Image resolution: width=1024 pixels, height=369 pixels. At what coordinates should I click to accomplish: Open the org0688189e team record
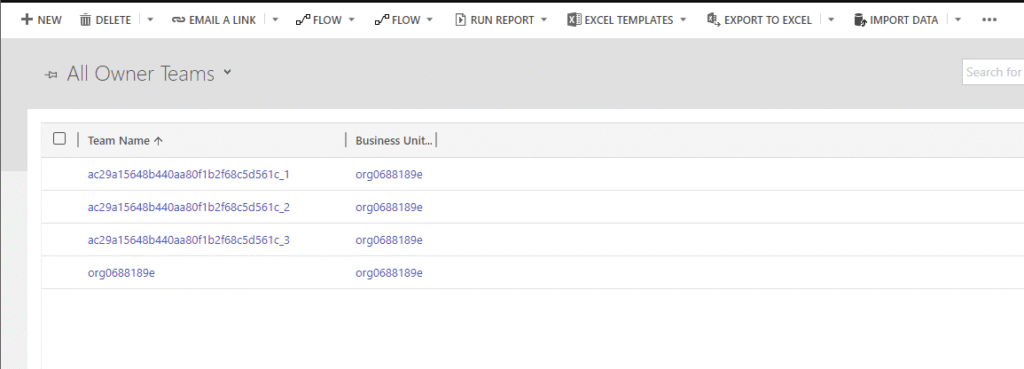(121, 272)
